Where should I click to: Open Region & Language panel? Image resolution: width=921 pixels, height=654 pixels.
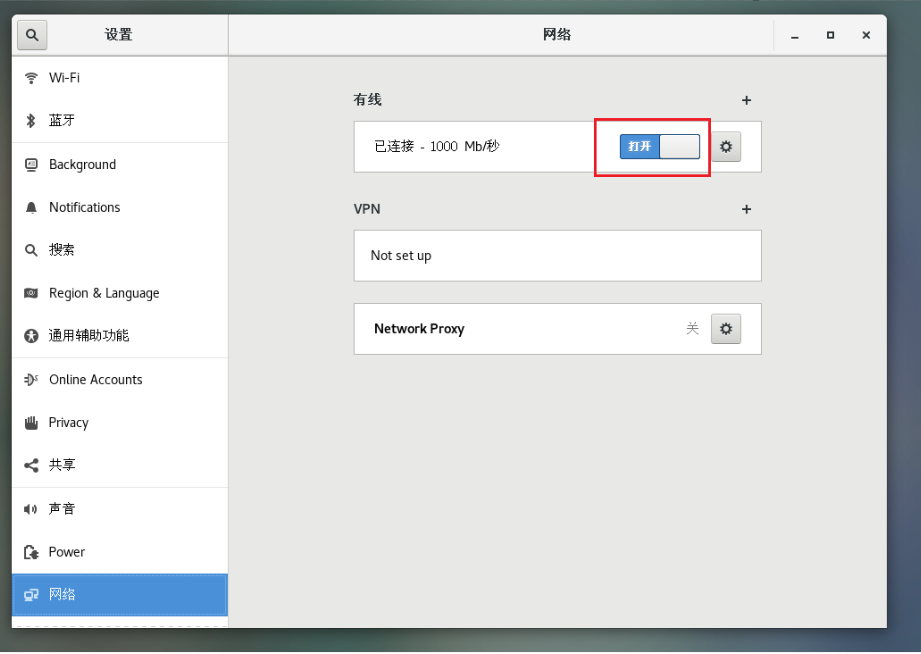[x=120, y=293]
